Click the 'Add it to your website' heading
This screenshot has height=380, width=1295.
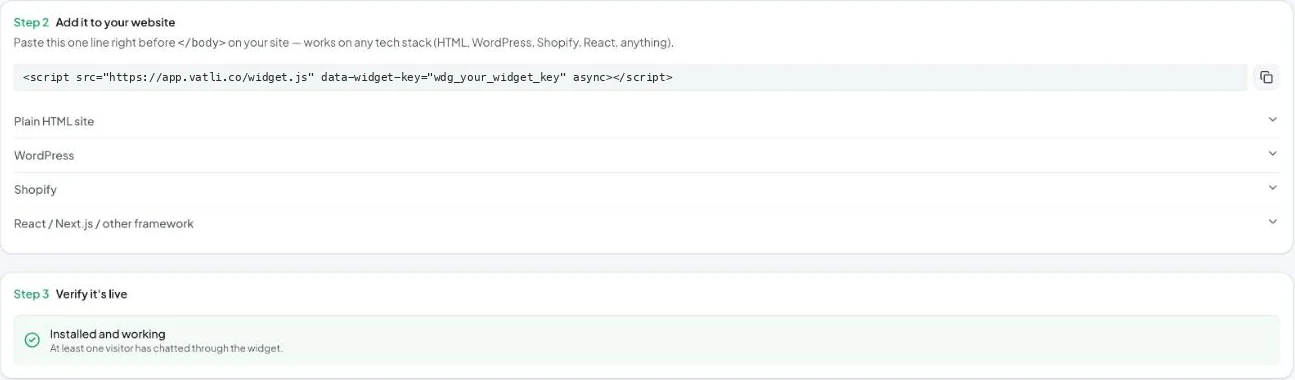click(x=115, y=22)
